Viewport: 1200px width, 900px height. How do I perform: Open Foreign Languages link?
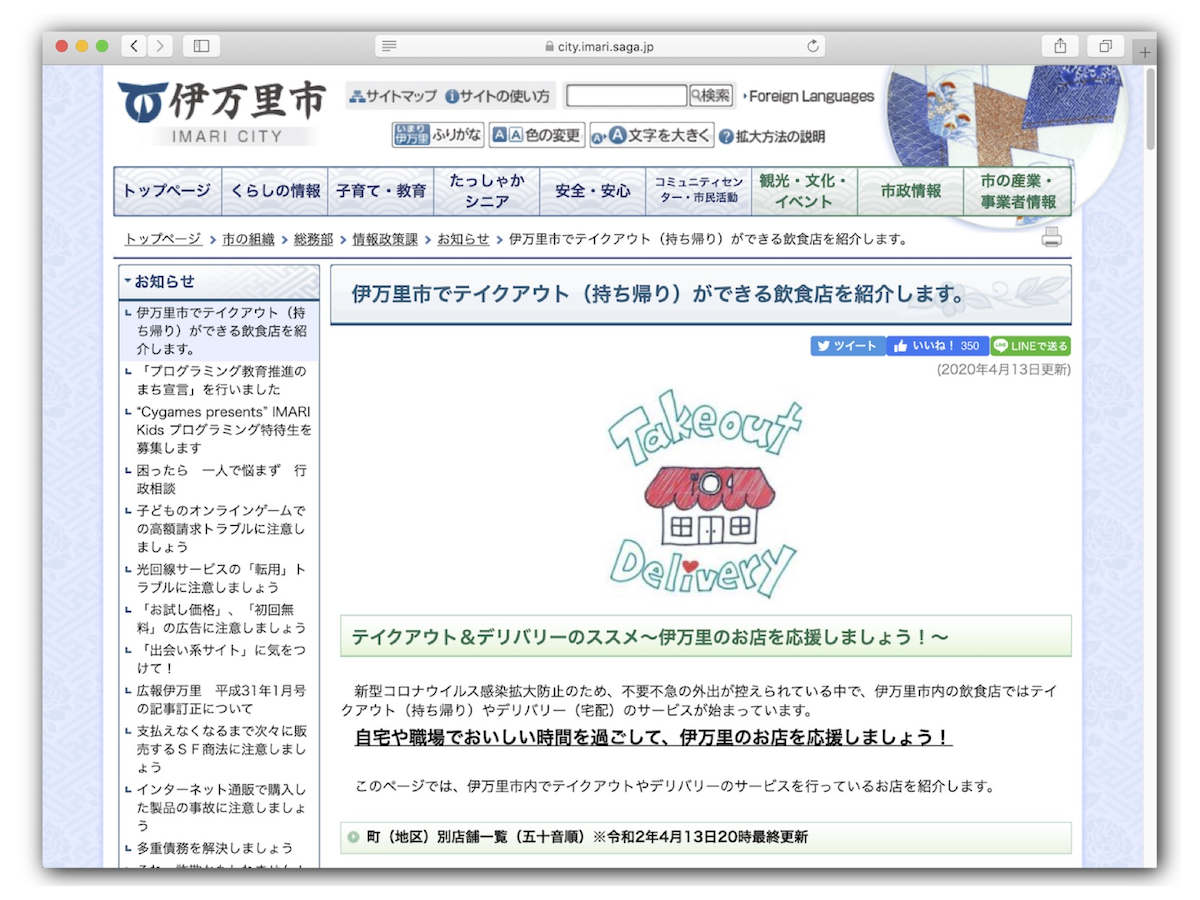(809, 97)
